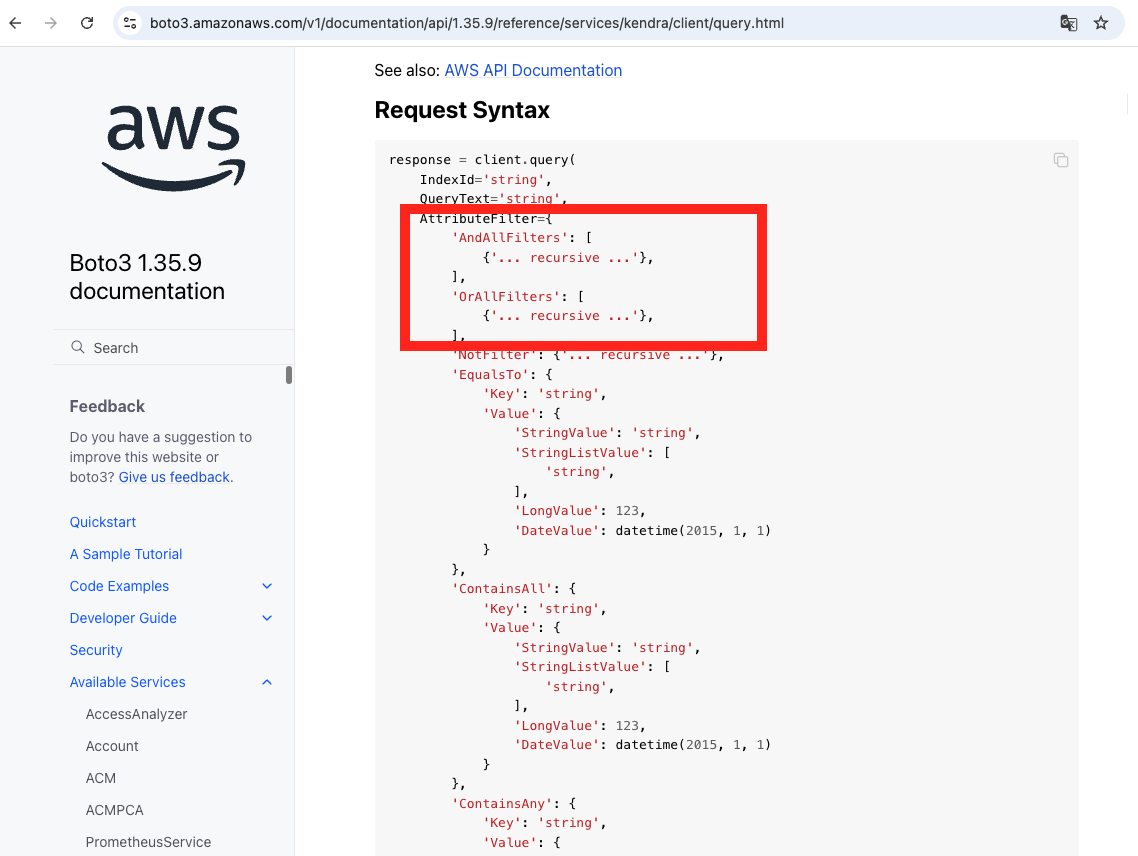Focus the Search documentation field
This screenshot has height=856, width=1138.
click(x=174, y=347)
